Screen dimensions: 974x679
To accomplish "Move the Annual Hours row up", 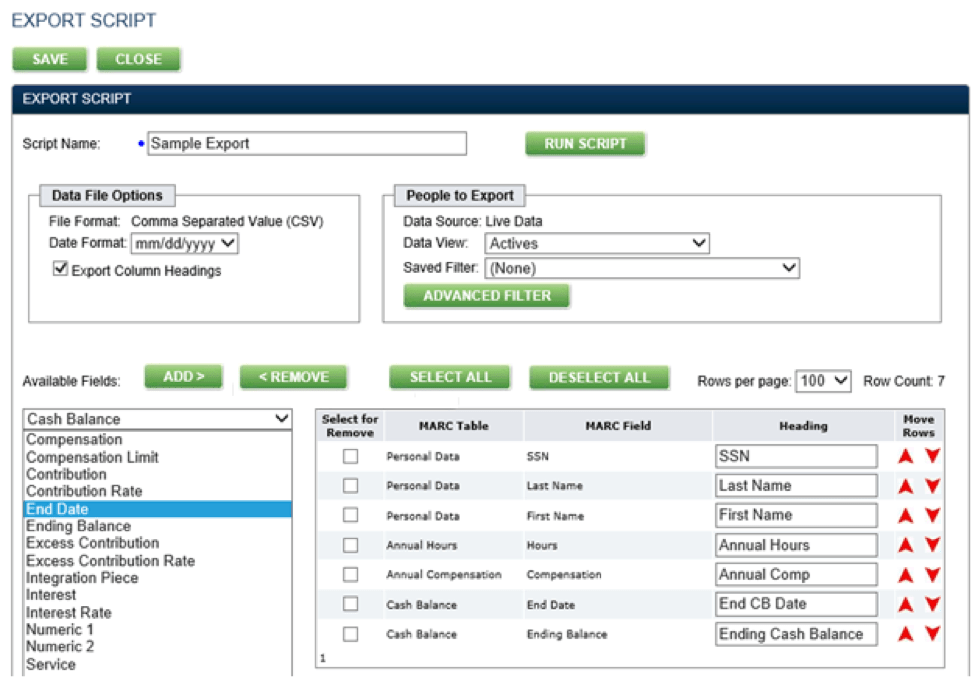I will coord(906,545).
